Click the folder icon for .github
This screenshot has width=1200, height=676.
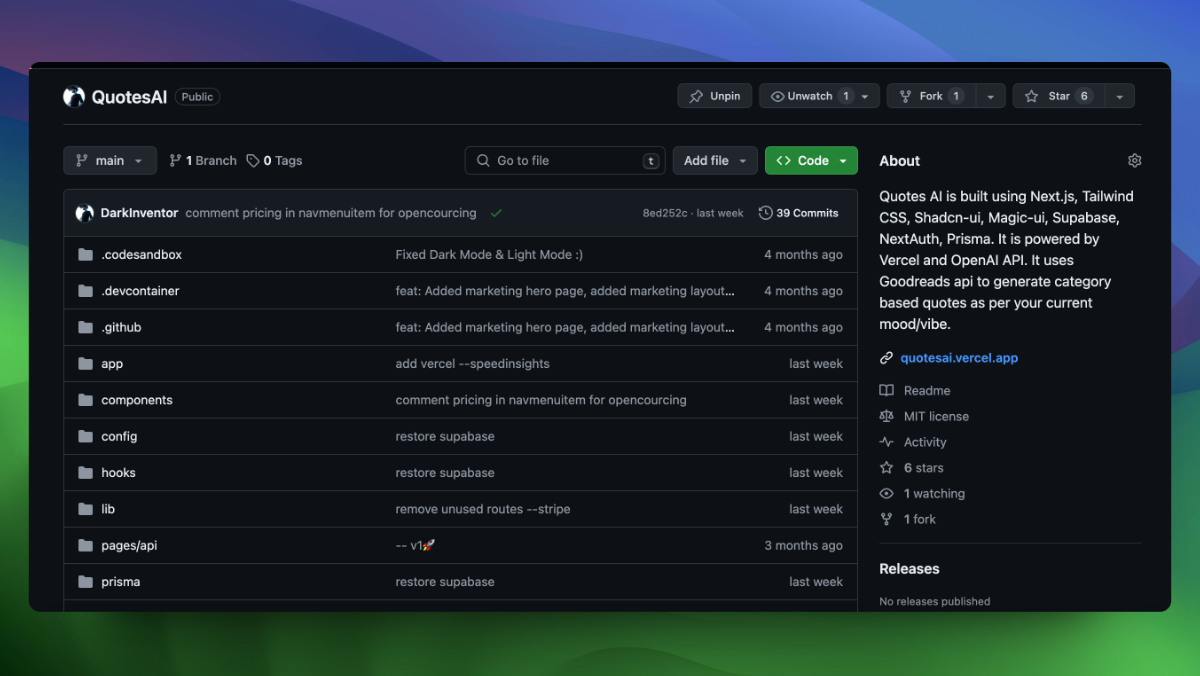click(x=85, y=328)
